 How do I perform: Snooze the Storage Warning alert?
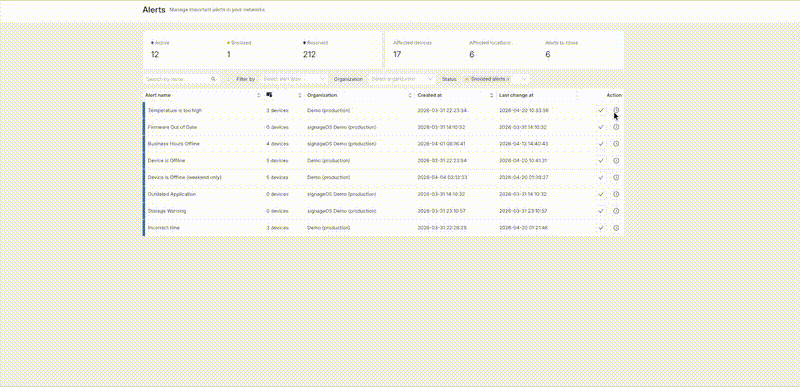point(616,211)
